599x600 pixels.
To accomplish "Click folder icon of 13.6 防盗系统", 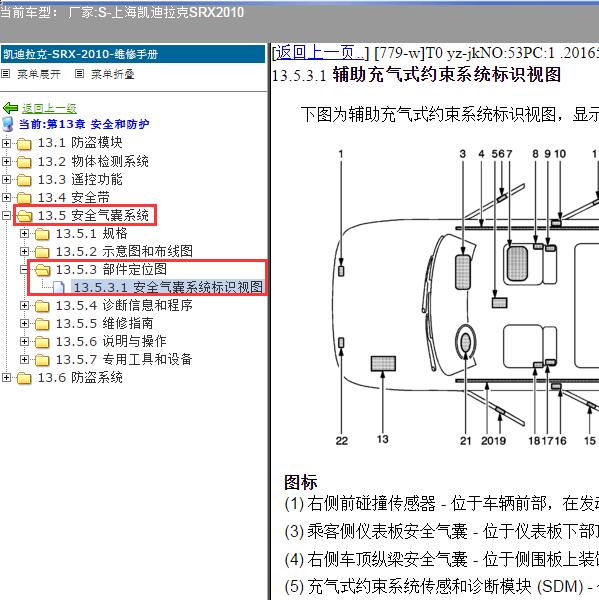I will click(24, 378).
